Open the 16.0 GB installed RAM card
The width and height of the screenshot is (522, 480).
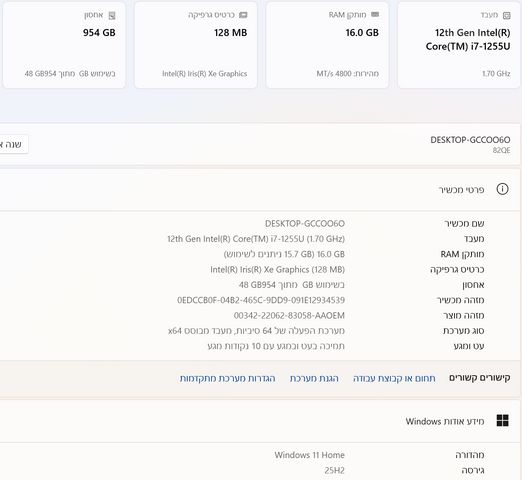click(327, 45)
